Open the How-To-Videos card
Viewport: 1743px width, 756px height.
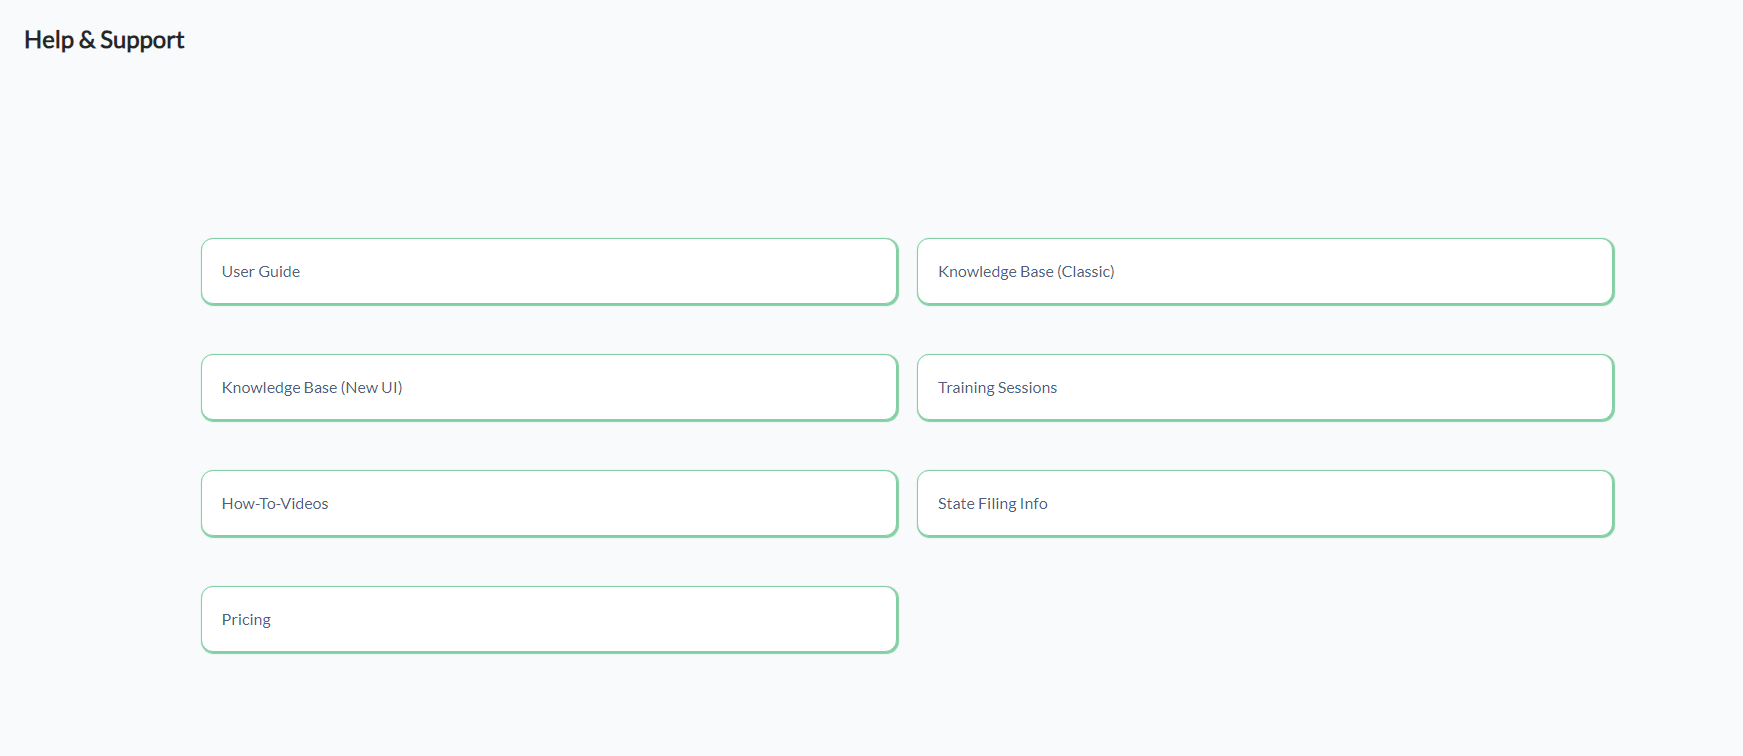pyautogui.click(x=549, y=503)
